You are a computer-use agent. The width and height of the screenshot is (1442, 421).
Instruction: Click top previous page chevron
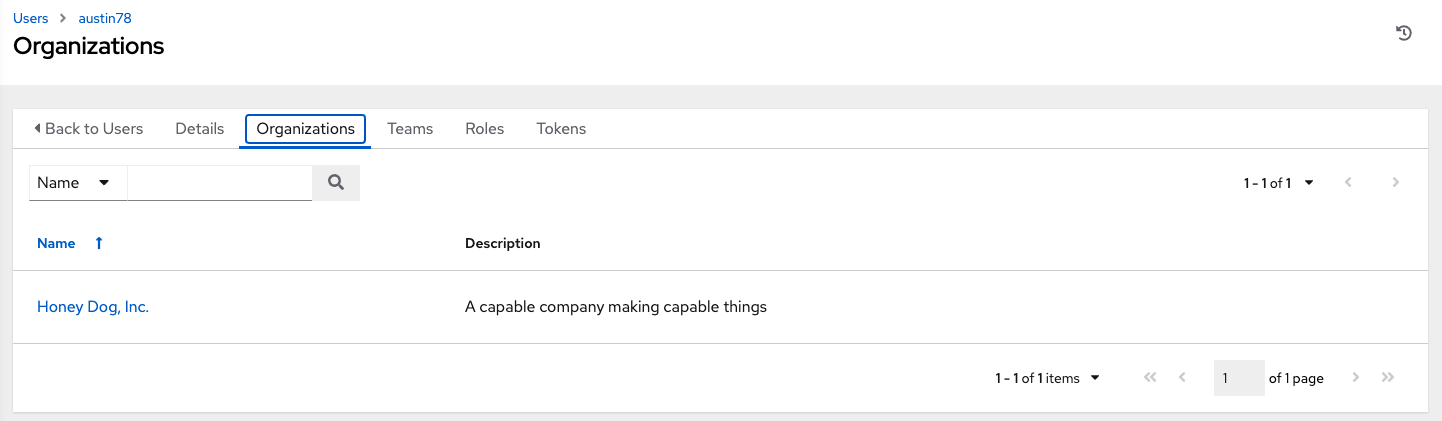click(x=1349, y=183)
